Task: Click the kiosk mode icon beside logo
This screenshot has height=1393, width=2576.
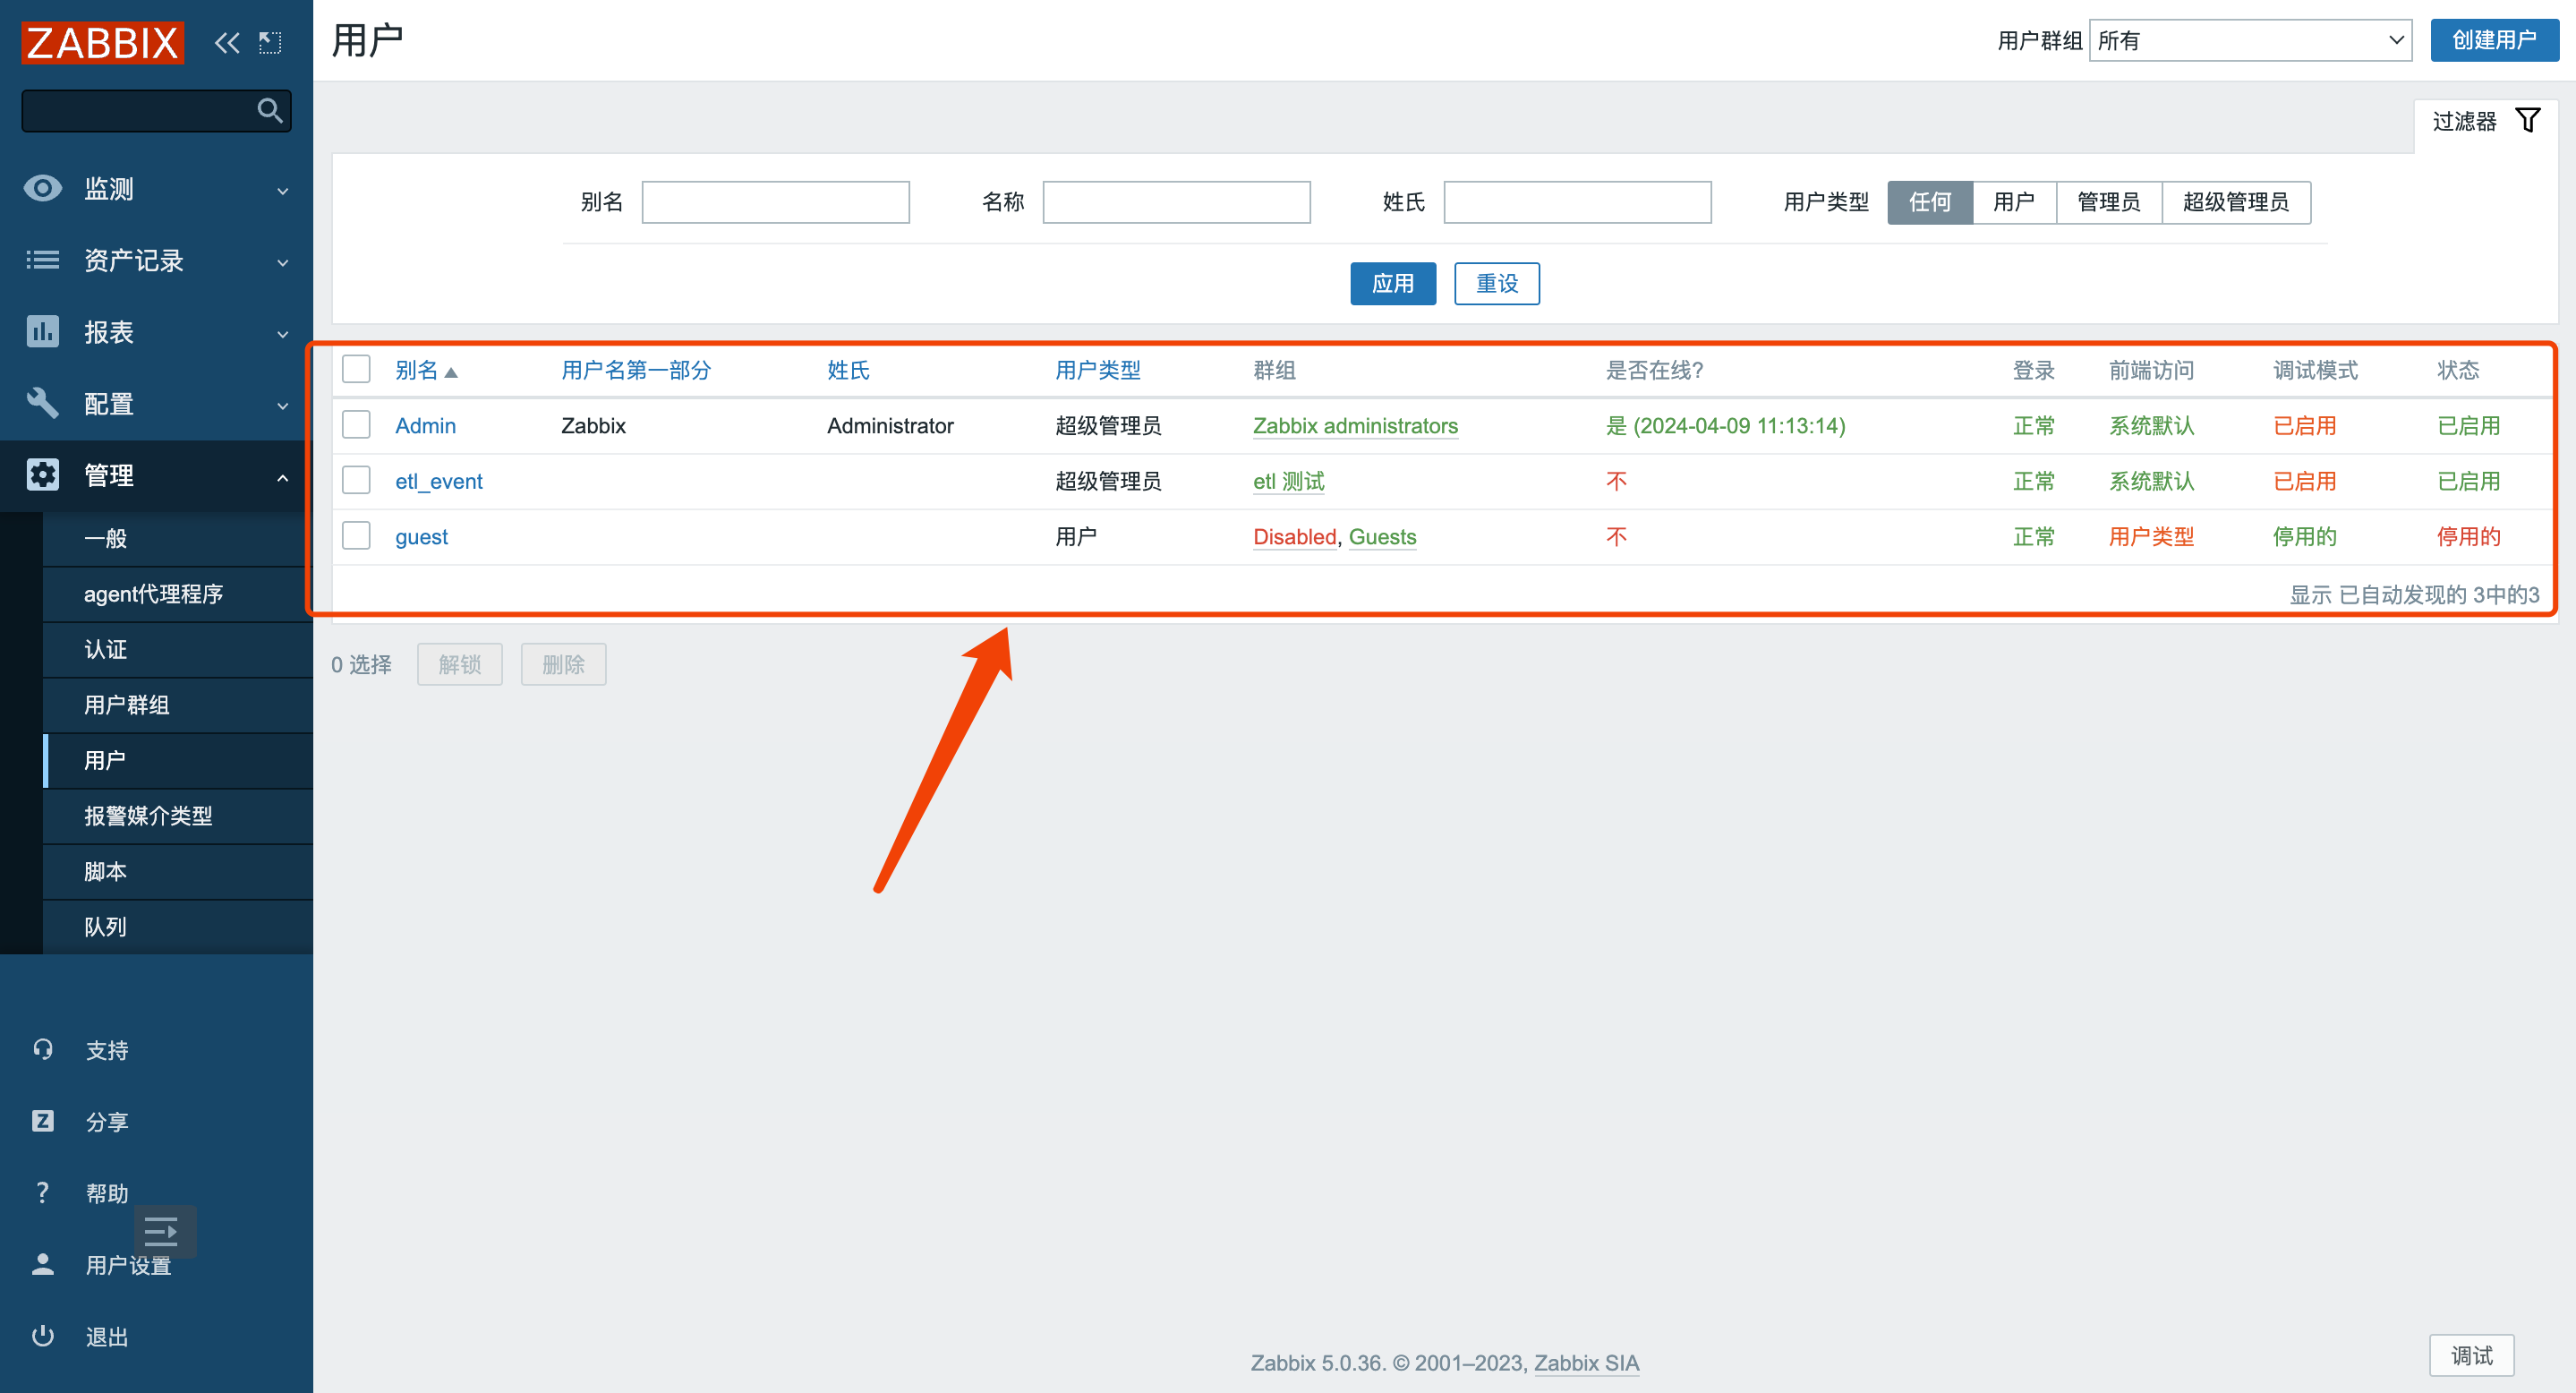Action: [x=270, y=43]
